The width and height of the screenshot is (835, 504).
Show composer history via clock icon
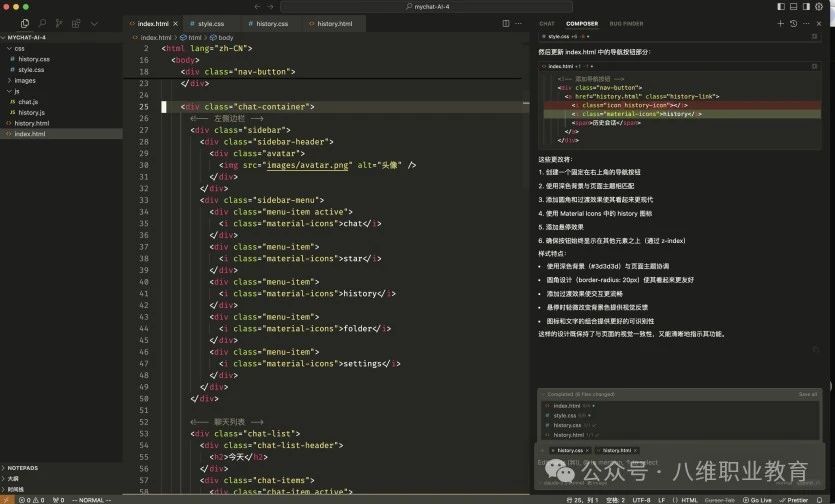click(x=794, y=23)
